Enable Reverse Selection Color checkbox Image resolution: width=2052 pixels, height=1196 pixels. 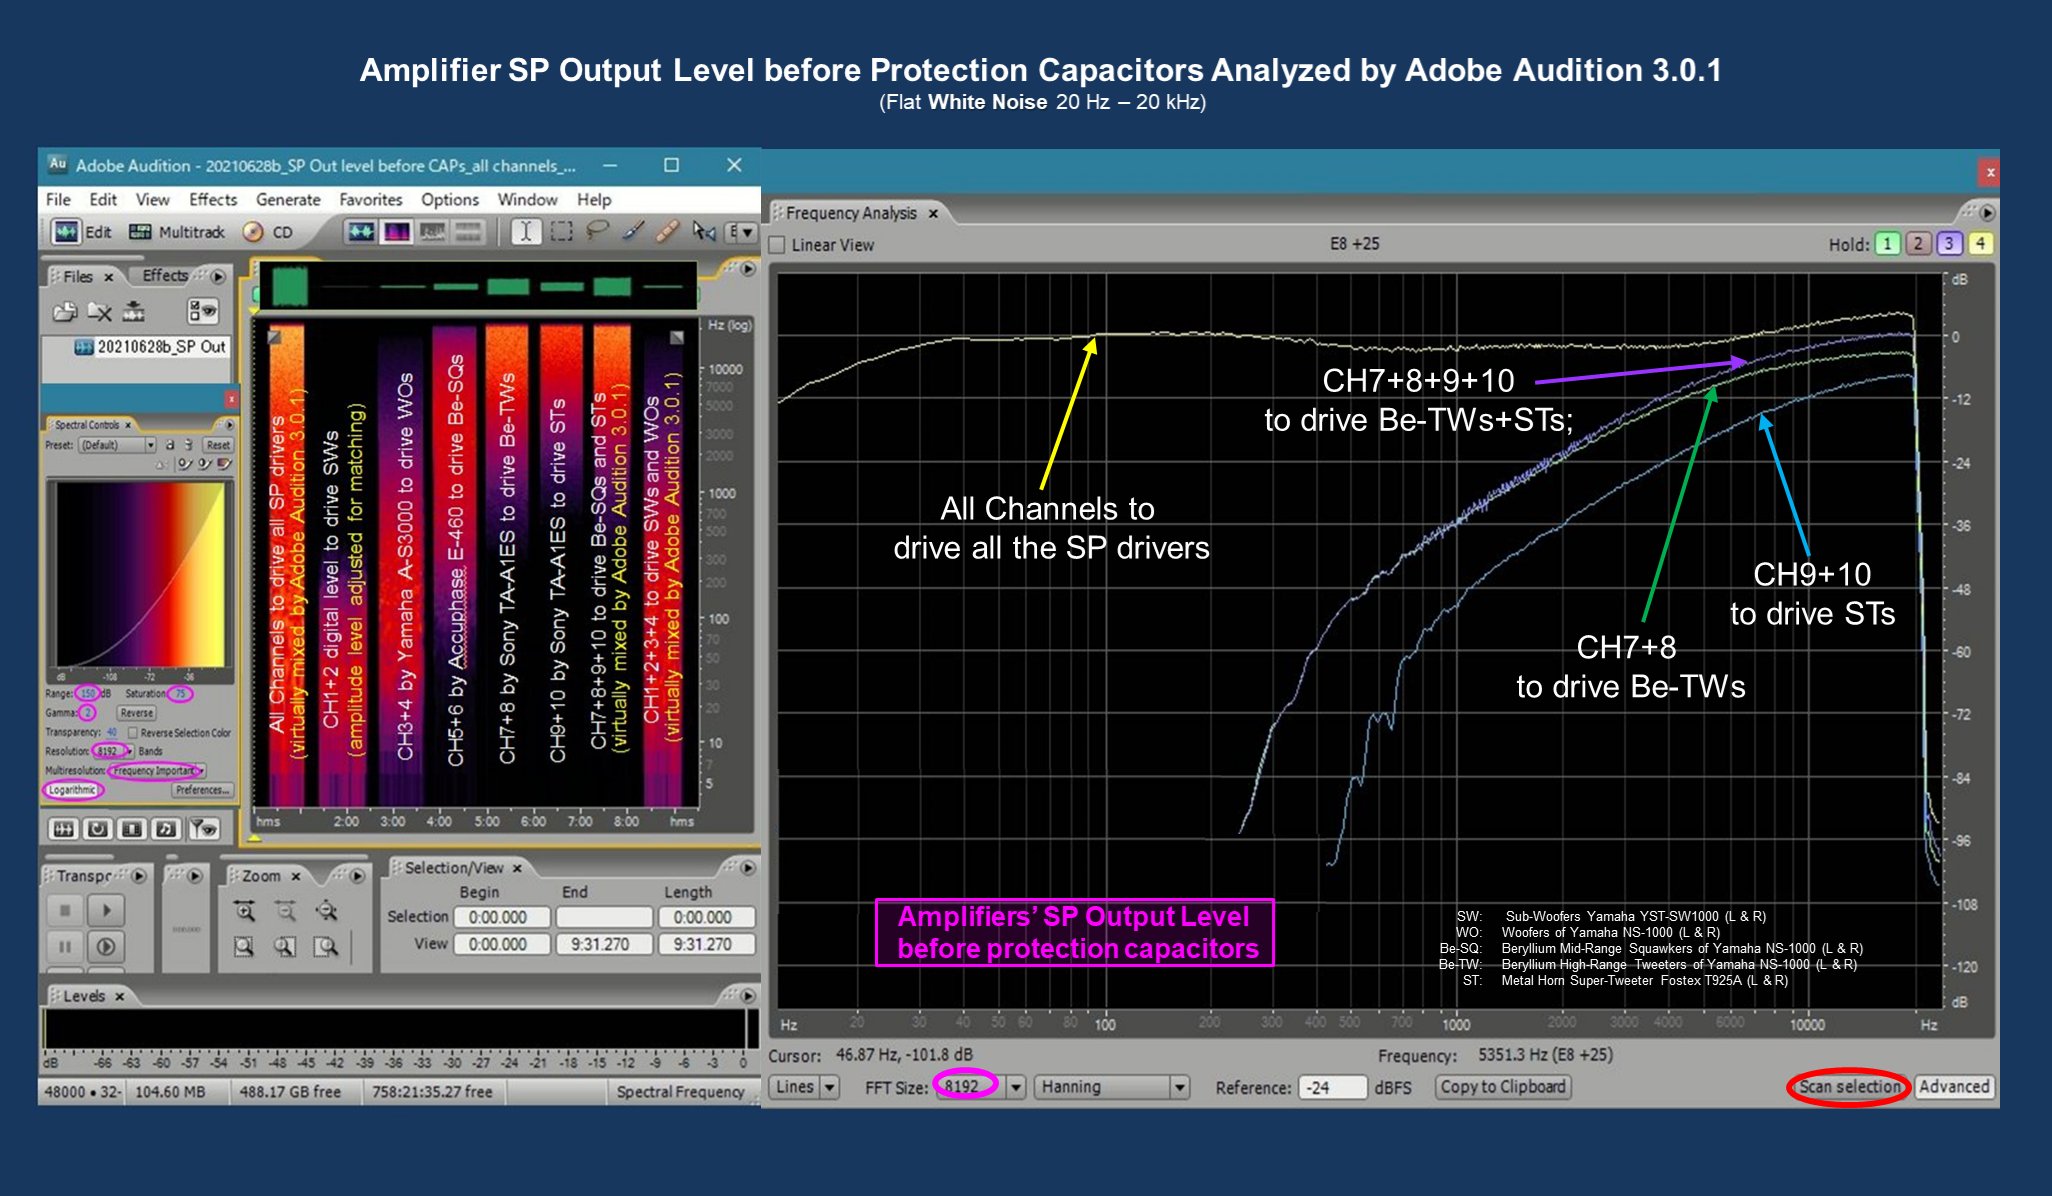click(x=133, y=732)
